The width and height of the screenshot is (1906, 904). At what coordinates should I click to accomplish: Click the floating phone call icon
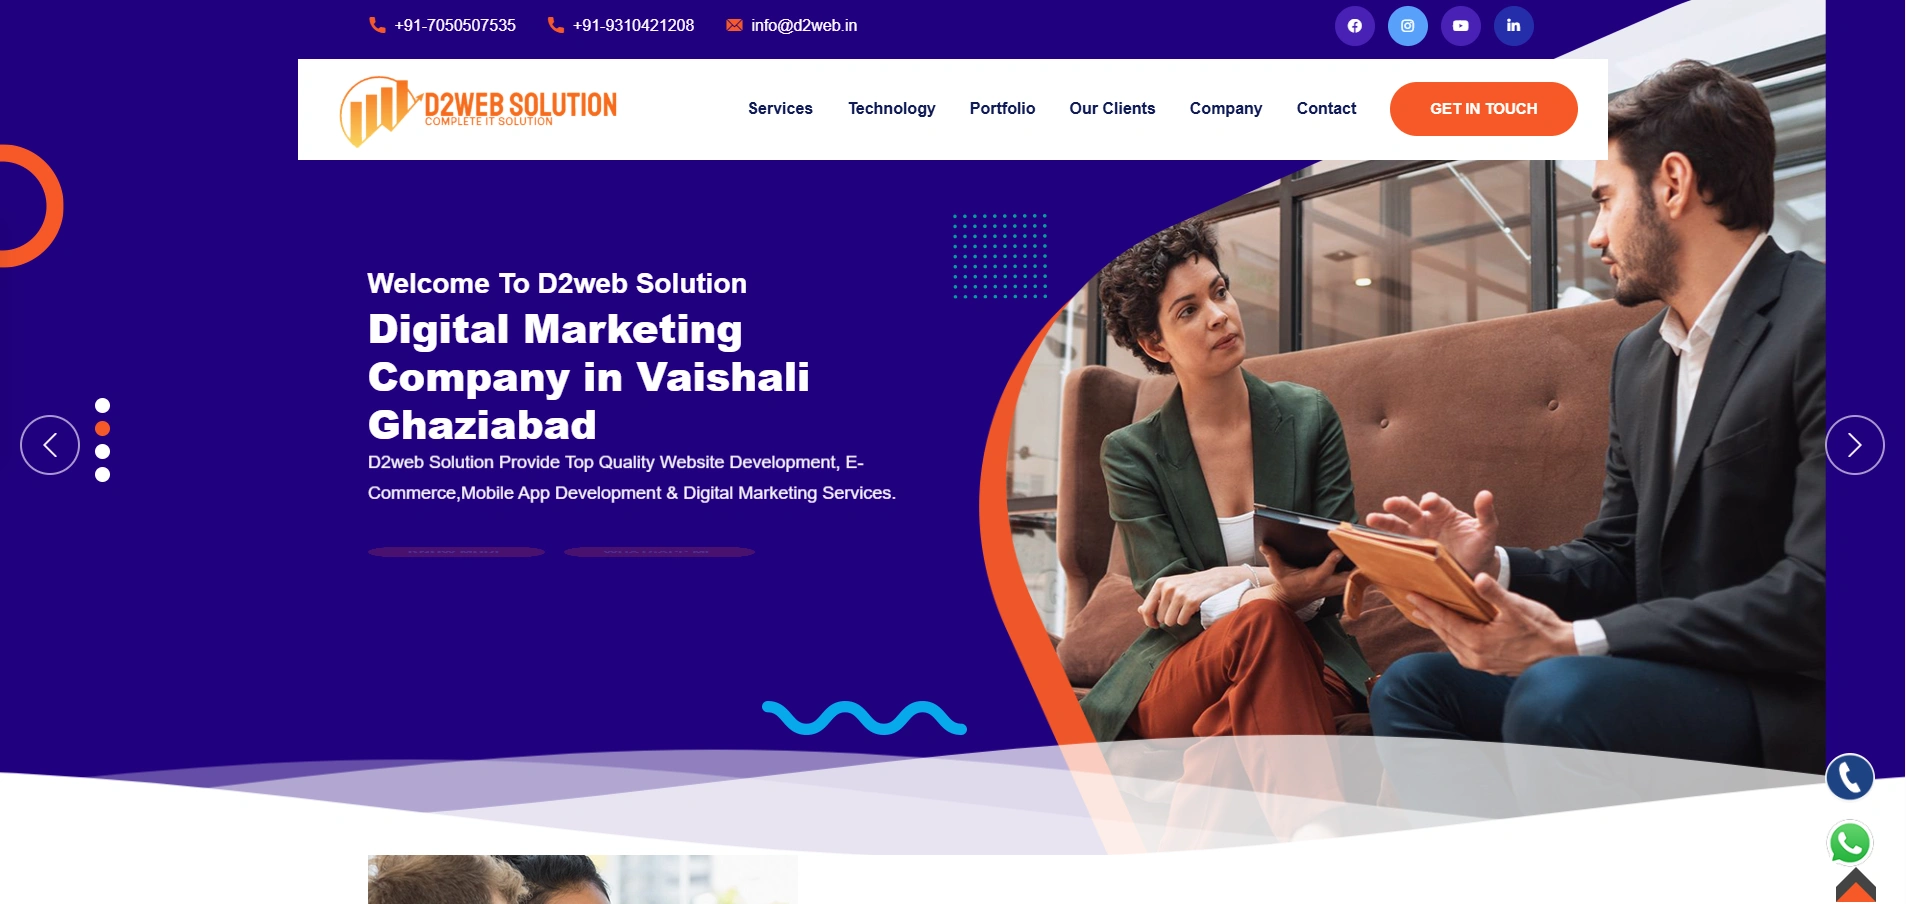pos(1850,777)
